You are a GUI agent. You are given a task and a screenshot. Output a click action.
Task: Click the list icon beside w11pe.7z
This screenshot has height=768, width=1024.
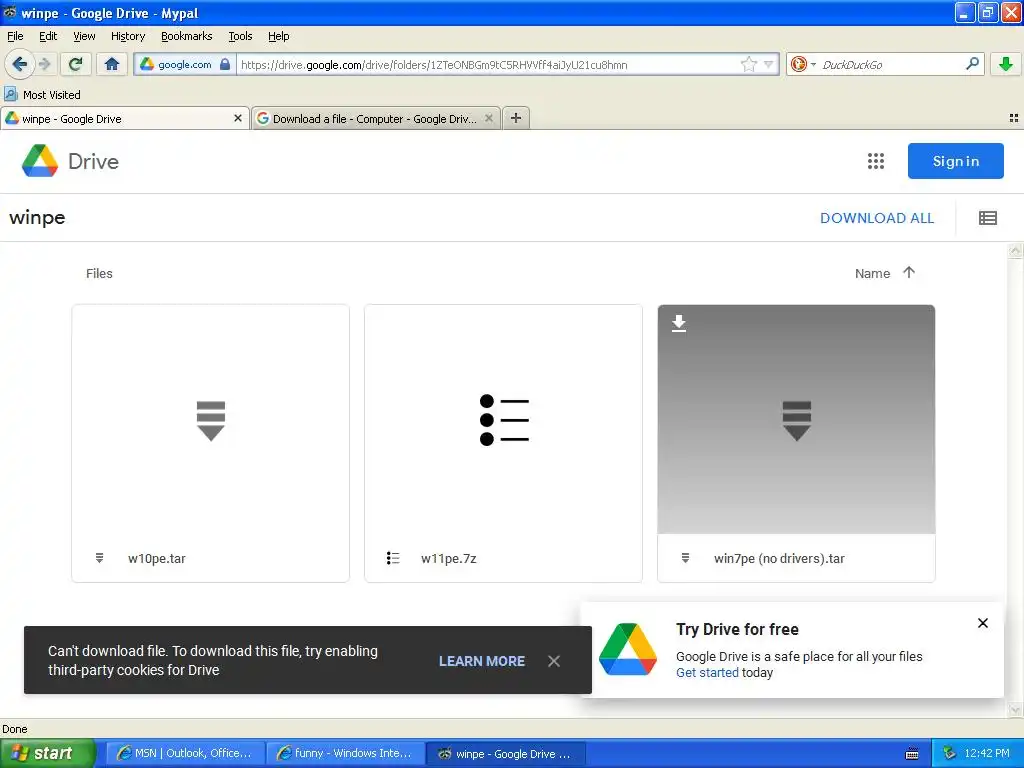point(392,558)
